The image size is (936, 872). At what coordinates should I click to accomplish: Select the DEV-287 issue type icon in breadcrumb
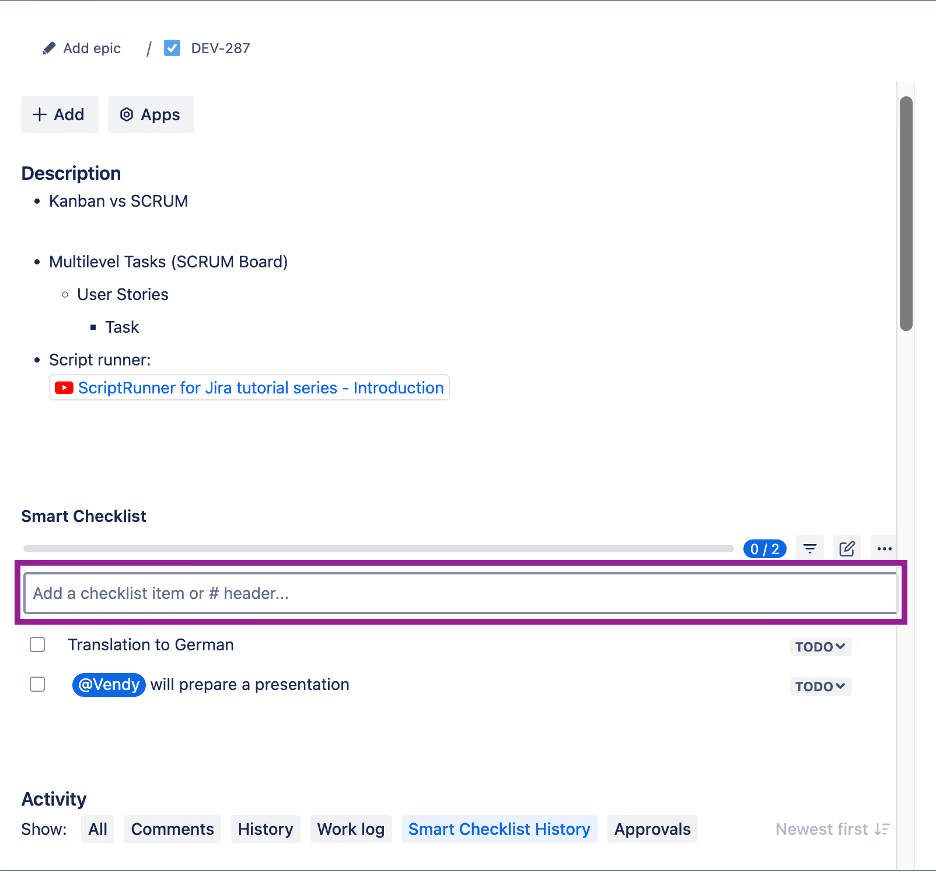(x=172, y=47)
